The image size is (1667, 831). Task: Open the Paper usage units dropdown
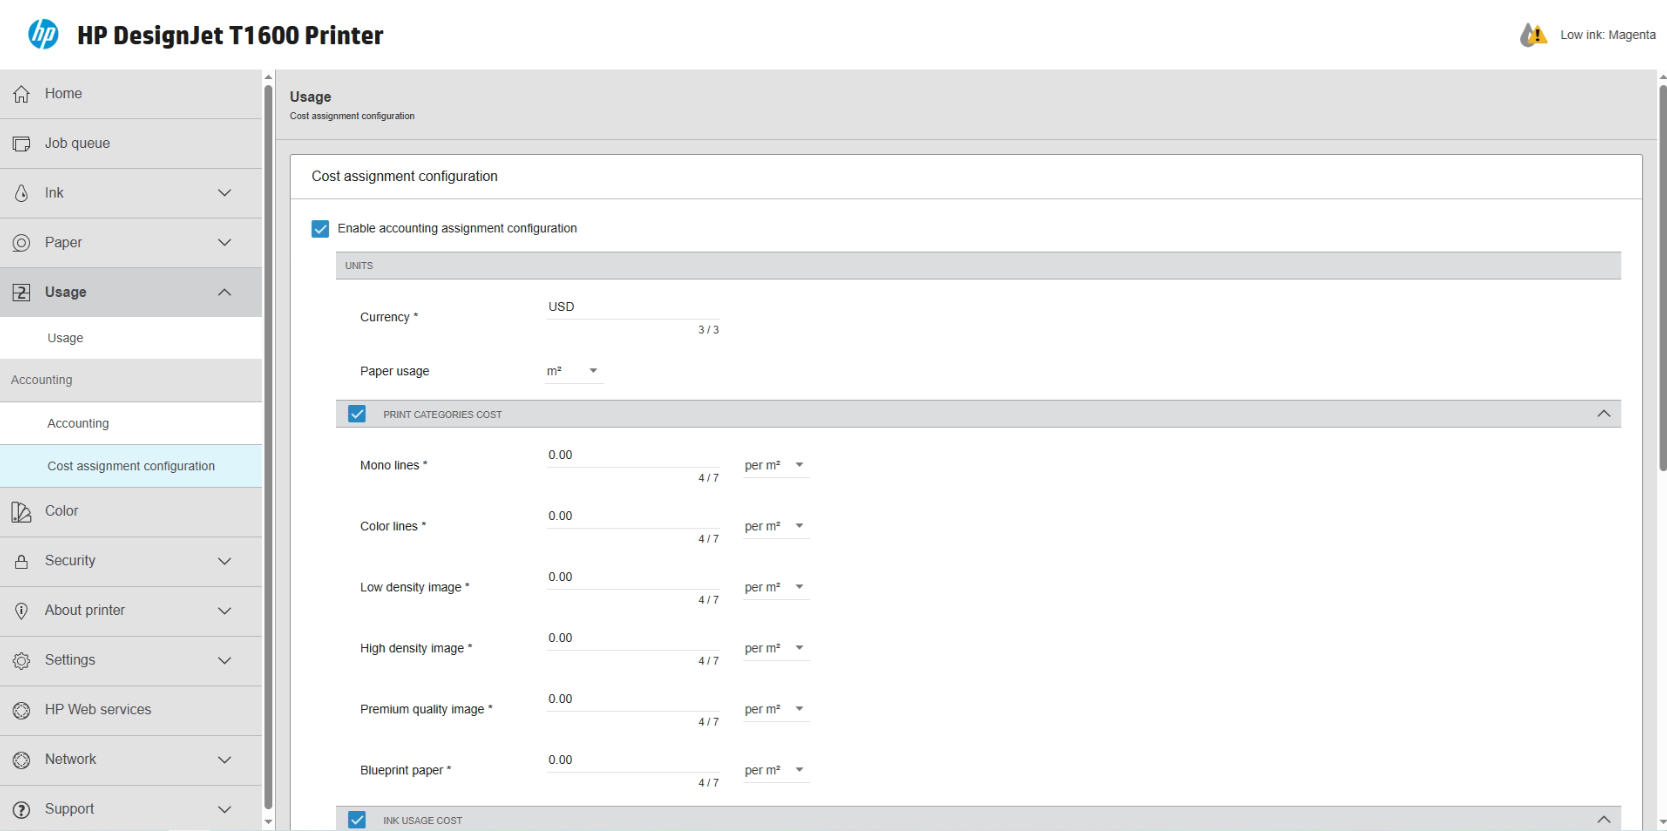574,371
